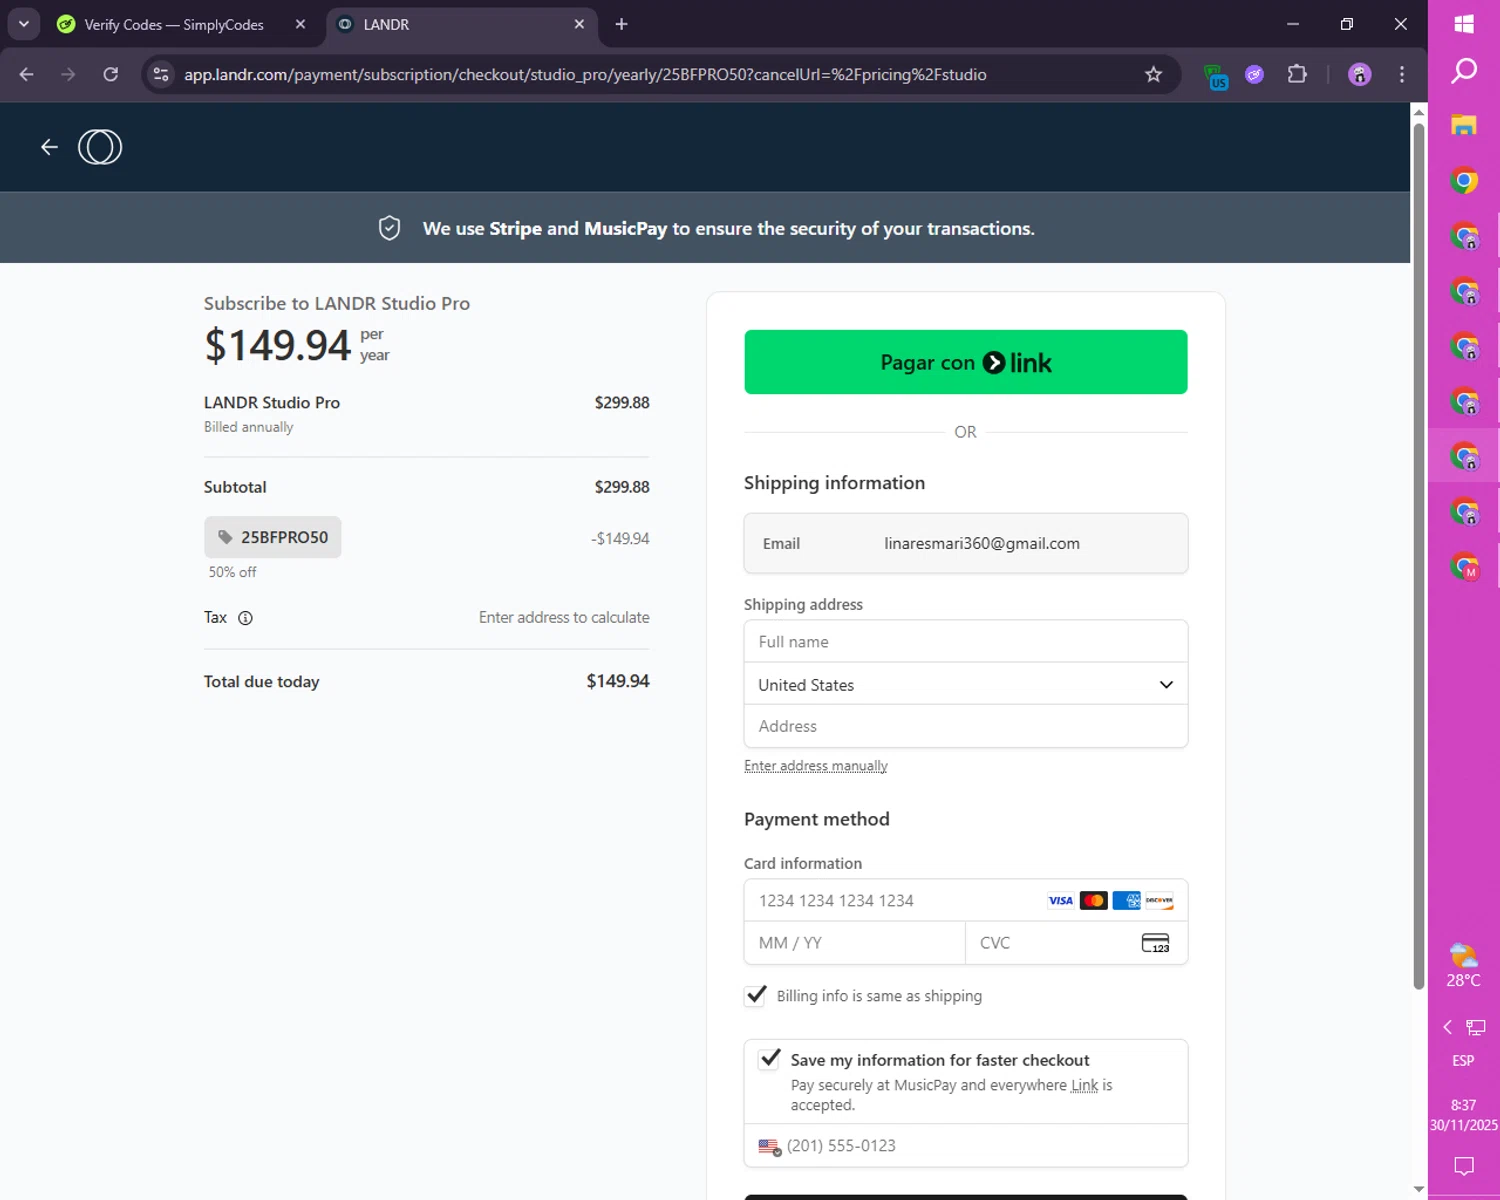The width and height of the screenshot is (1500, 1200).
Task: Open Windows taskbar search
Action: click(1464, 70)
